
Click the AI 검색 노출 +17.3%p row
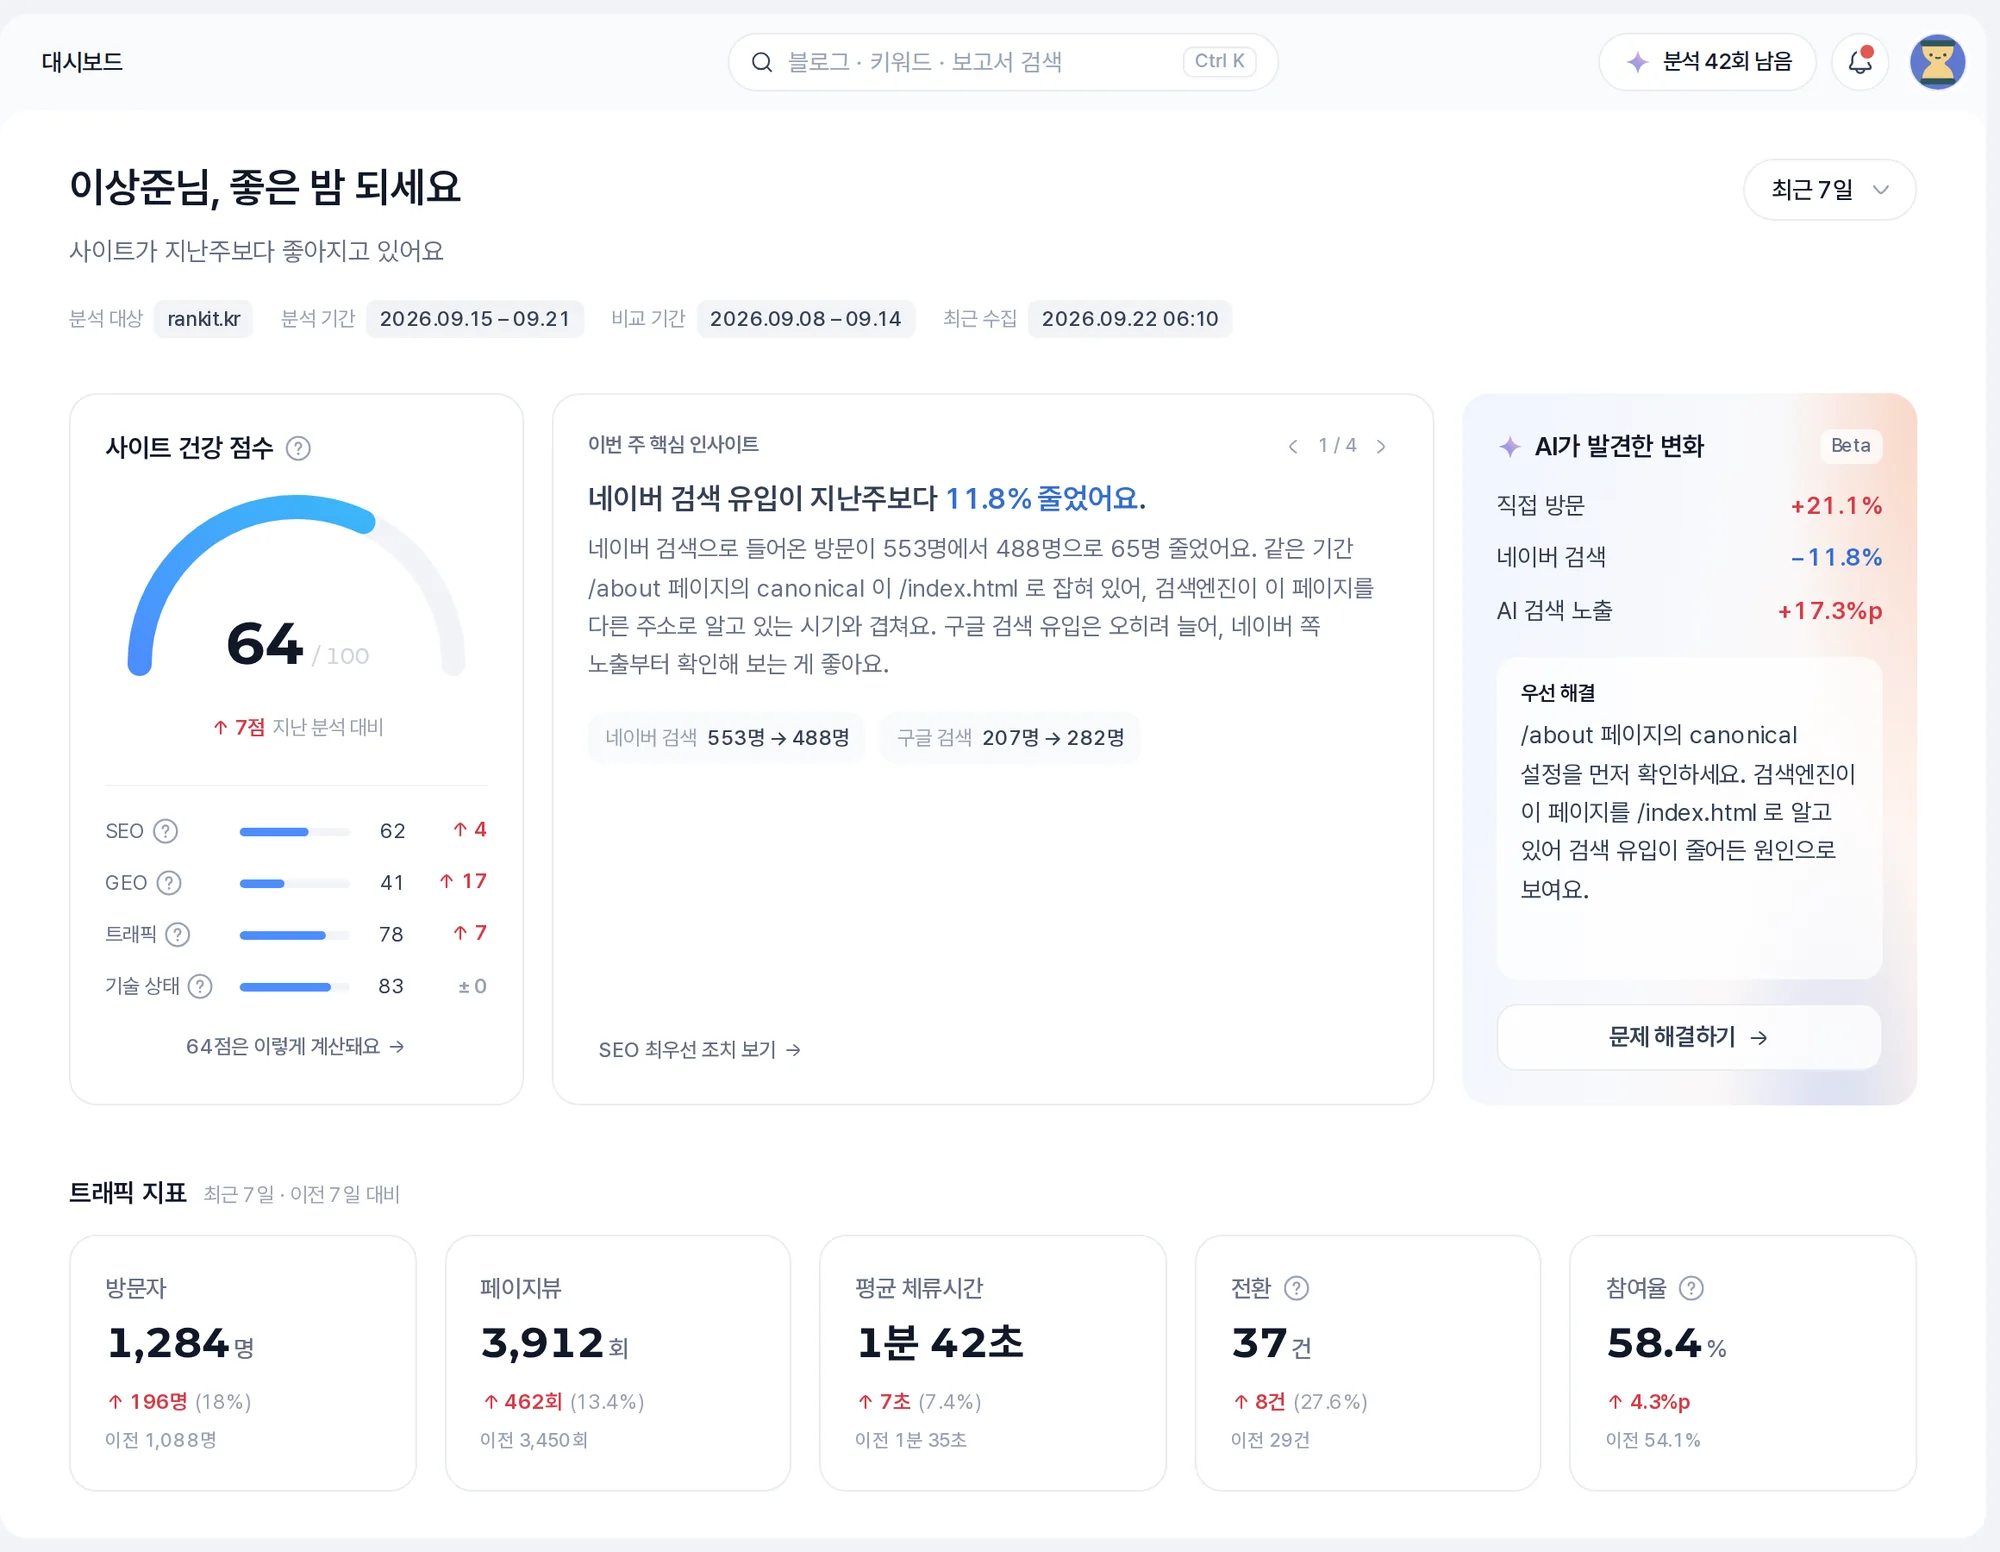click(1689, 611)
